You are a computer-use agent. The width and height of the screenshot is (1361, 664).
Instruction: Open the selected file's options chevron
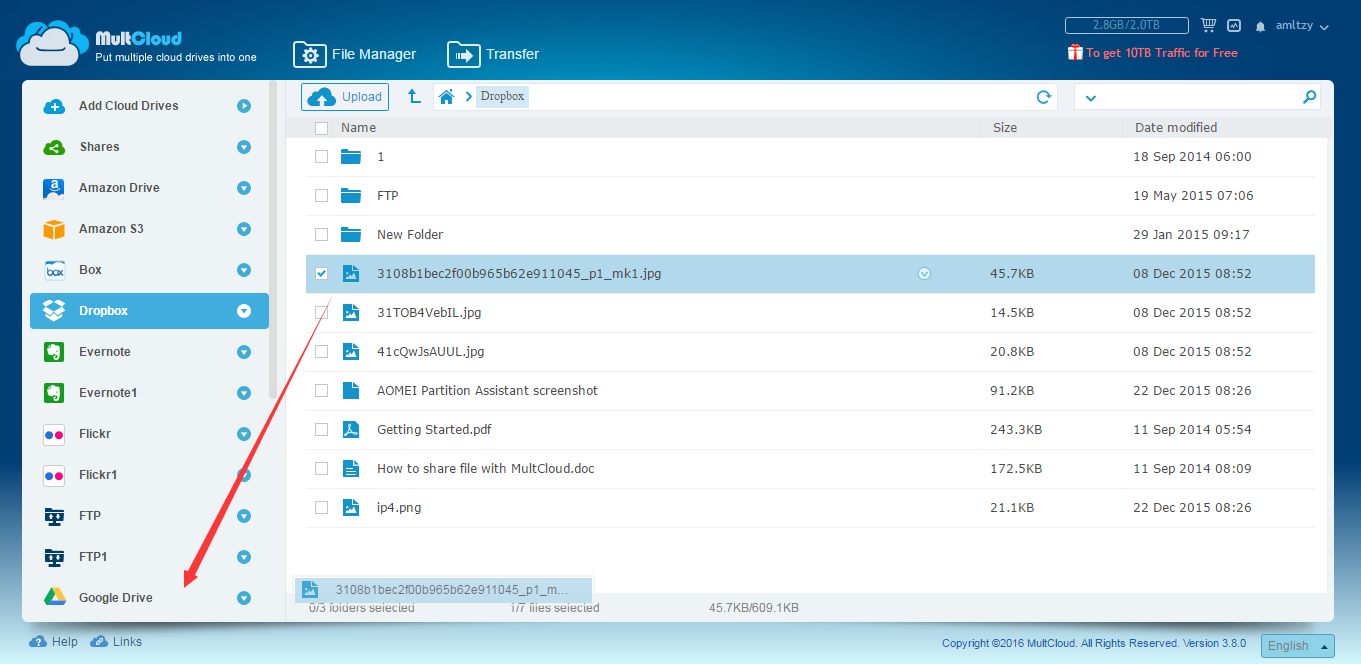pyautogui.click(x=924, y=273)
